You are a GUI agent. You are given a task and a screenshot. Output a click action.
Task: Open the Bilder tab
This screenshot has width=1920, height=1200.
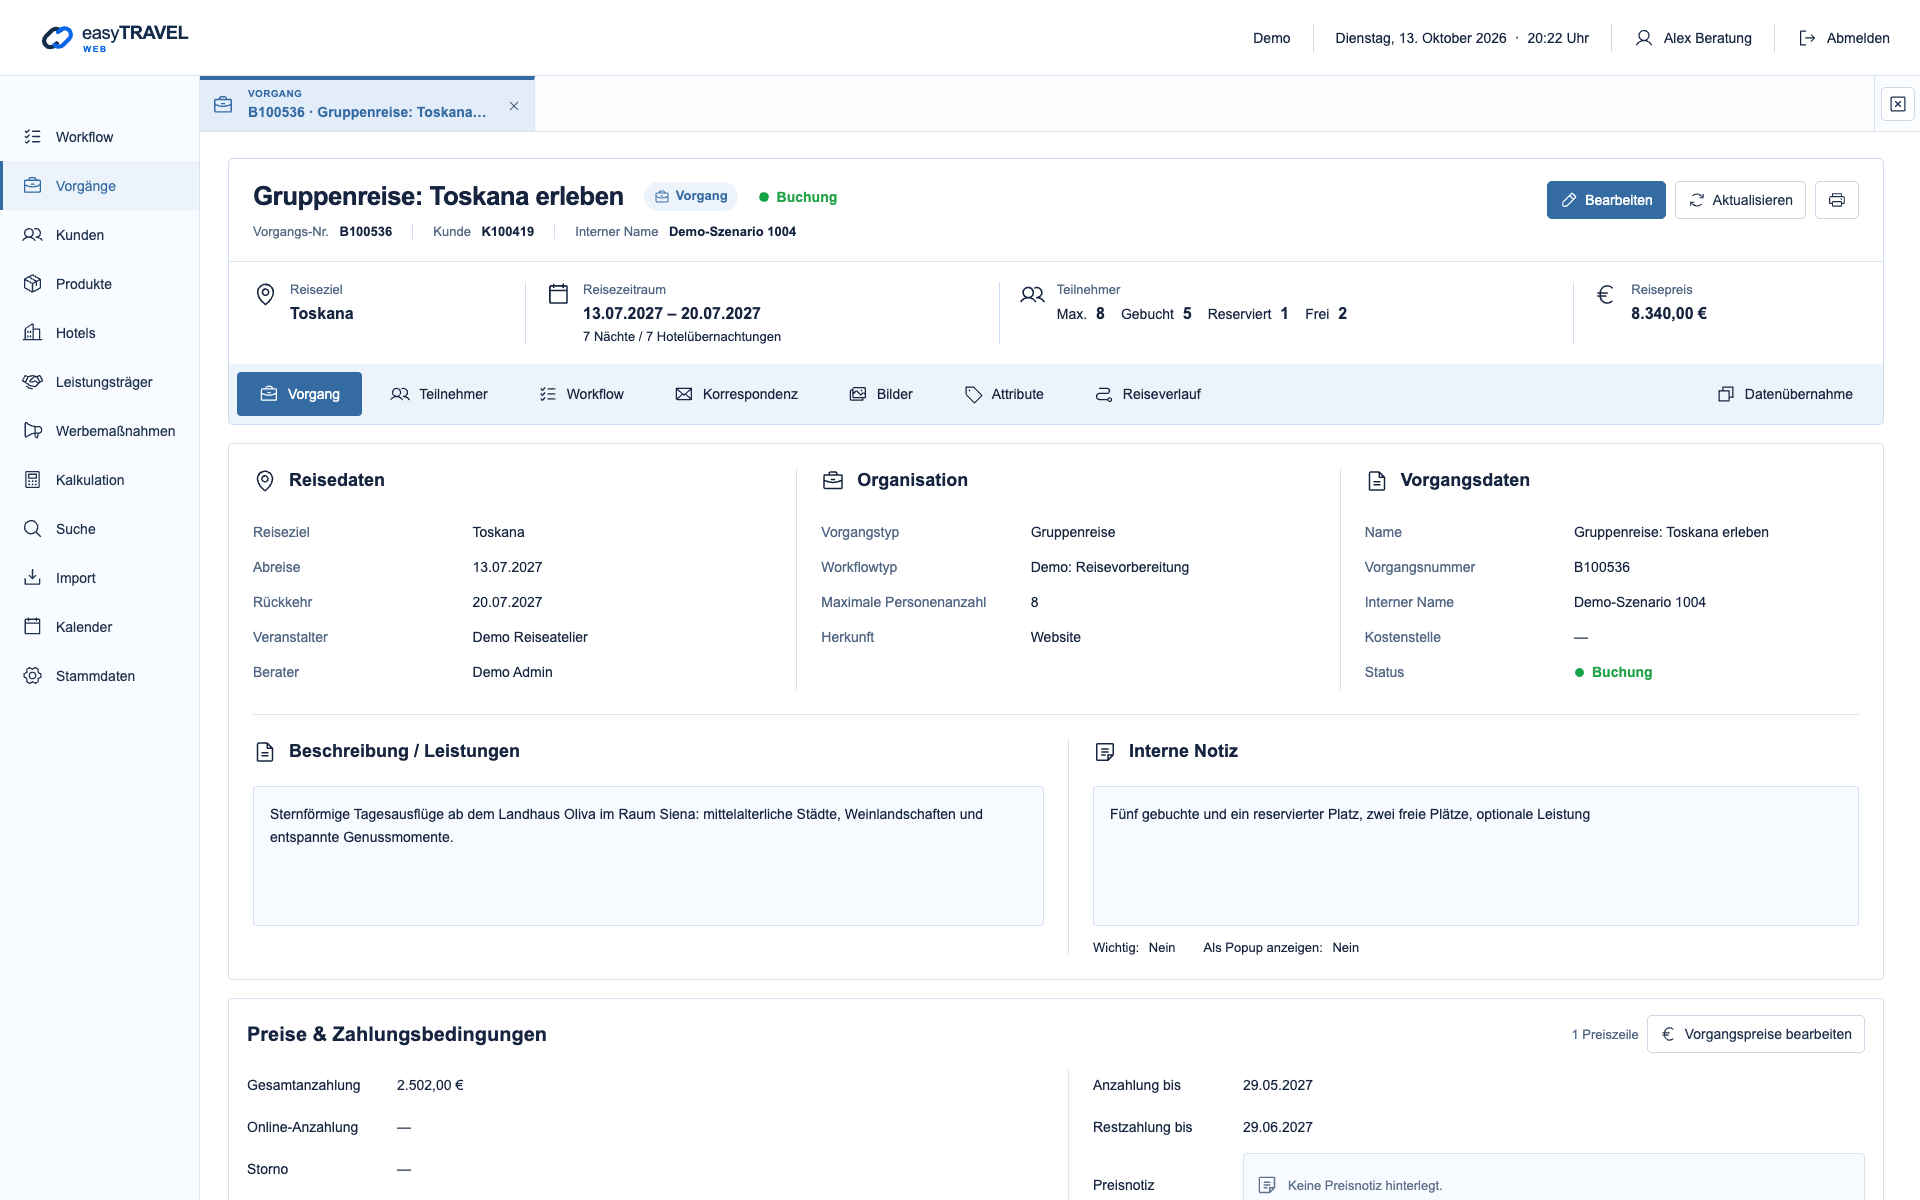(881, 394)
